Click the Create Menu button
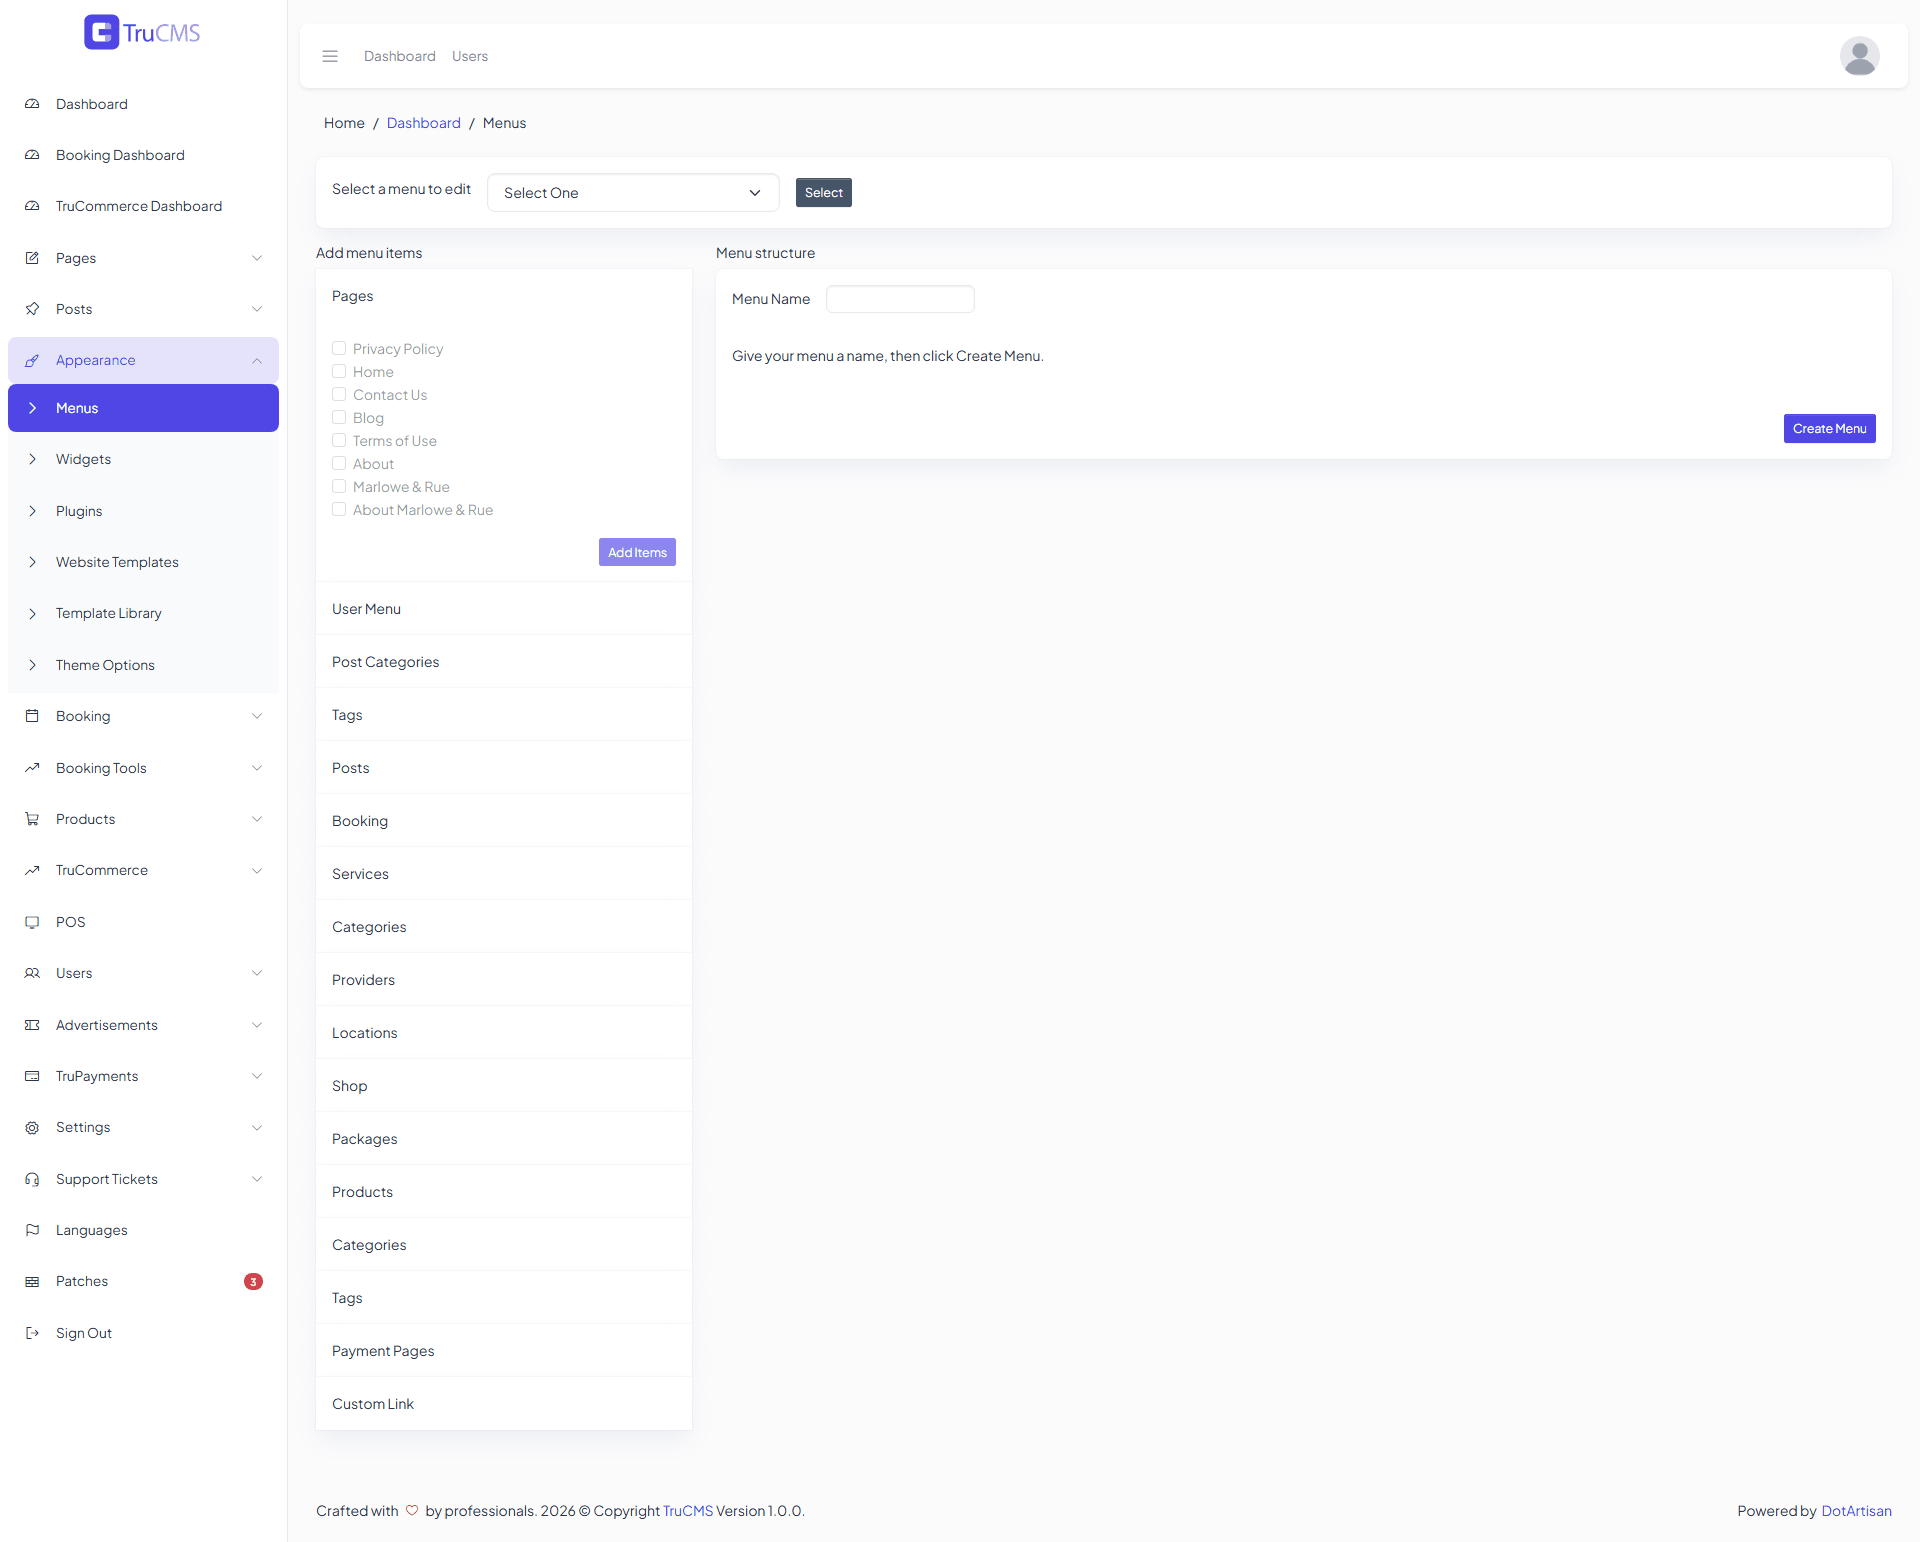1920x1542 pixels. 1829,428
